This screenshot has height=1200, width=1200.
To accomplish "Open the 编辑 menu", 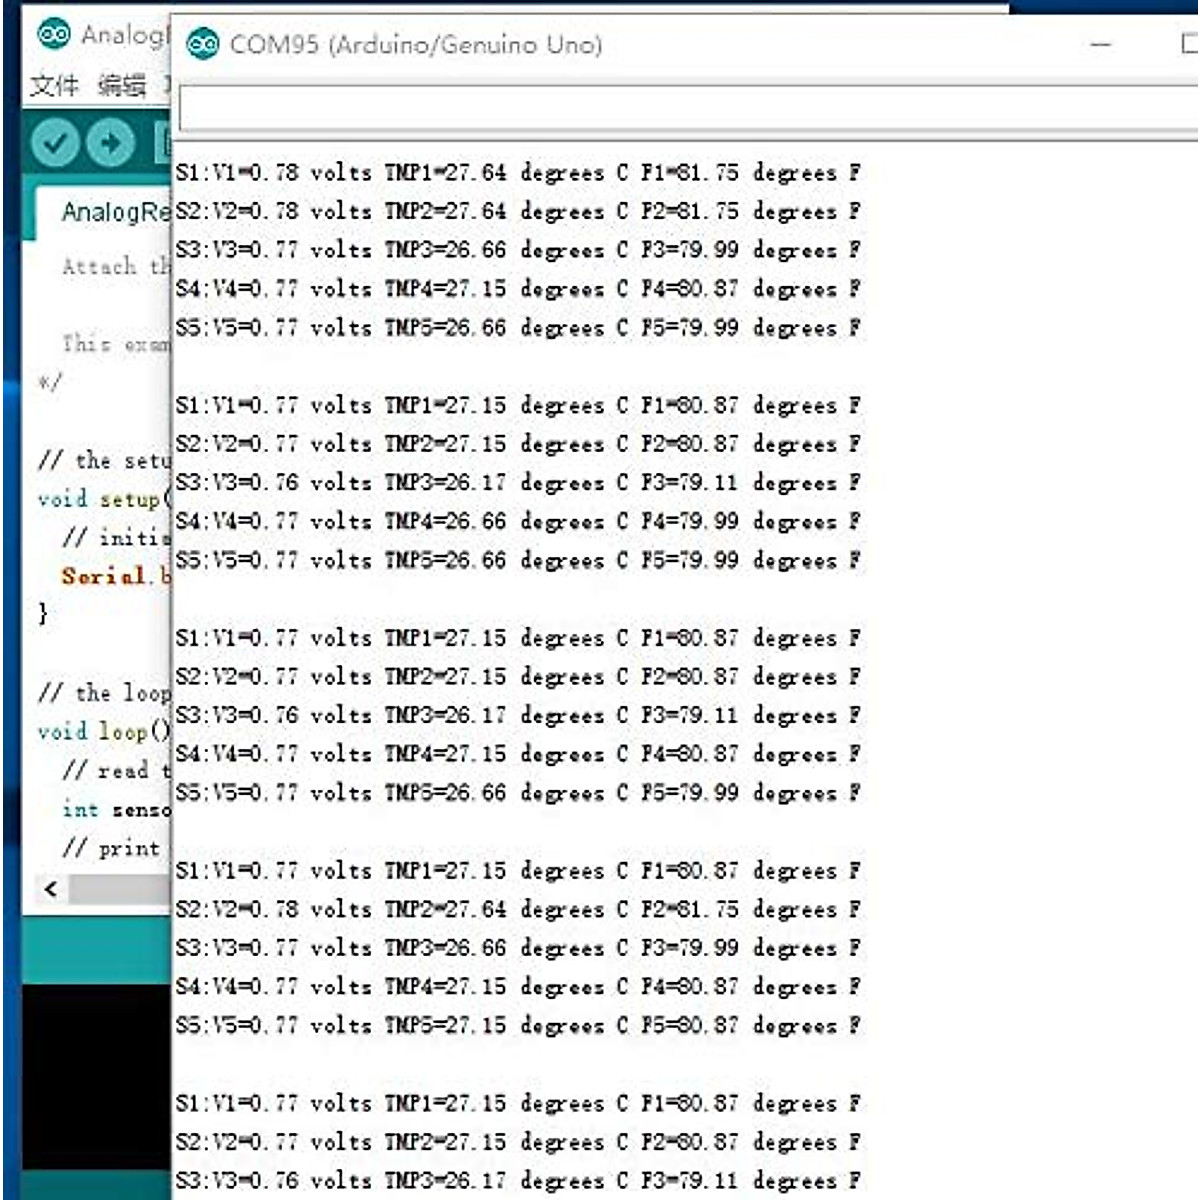I will coord(121,86).
